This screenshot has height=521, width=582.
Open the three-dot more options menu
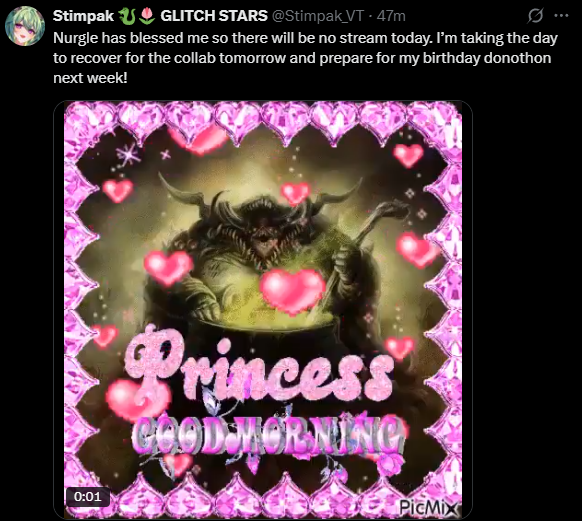pyautogui.click(x=561, y=16)
